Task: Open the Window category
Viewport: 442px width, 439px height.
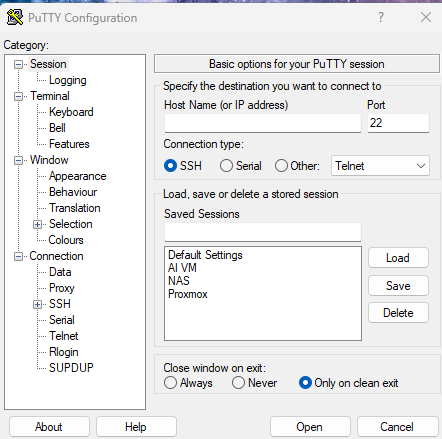Action: (x=49, y=160)
